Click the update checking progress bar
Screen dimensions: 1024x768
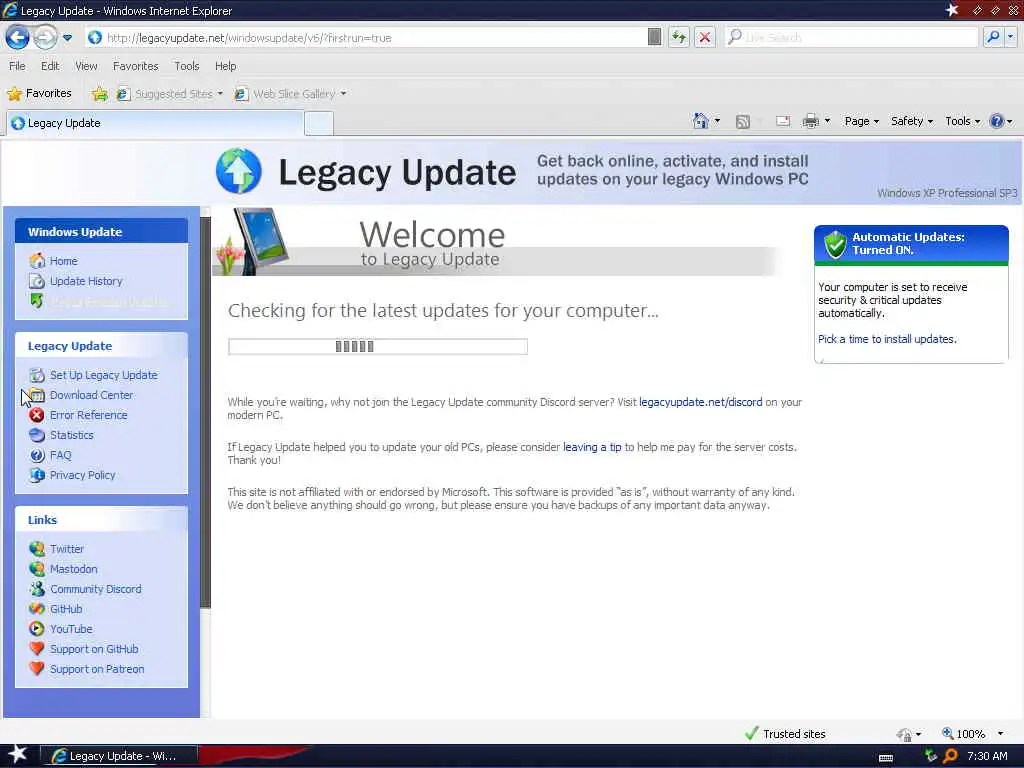[x=377, y=346]
